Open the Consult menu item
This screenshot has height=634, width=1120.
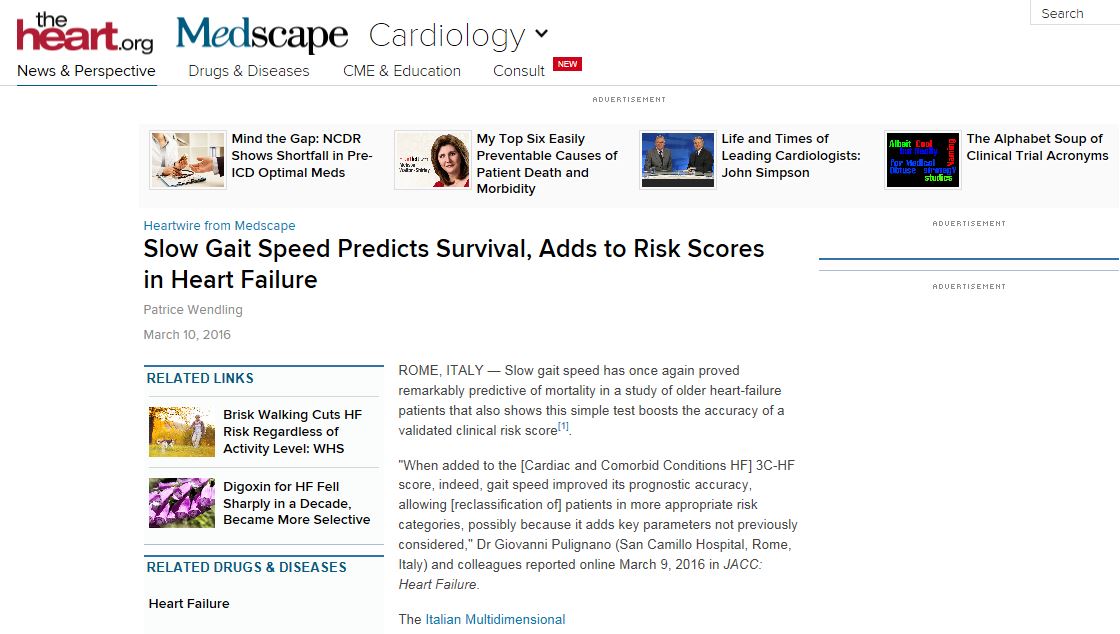pos(519,71)
